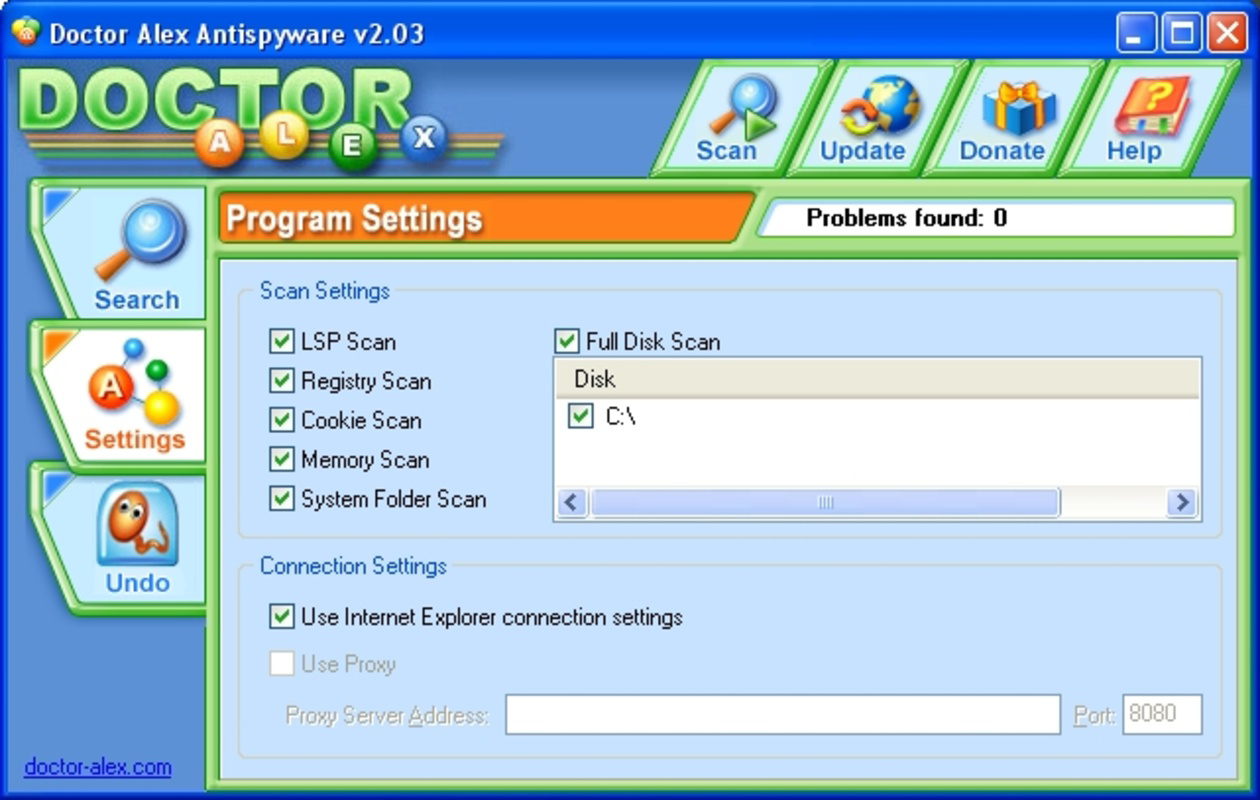The width and height of the screenshot is (1260, 800).
Task: Maximize the Doctor Alex Antispyware window
Action: click(x=1181, y=33)
